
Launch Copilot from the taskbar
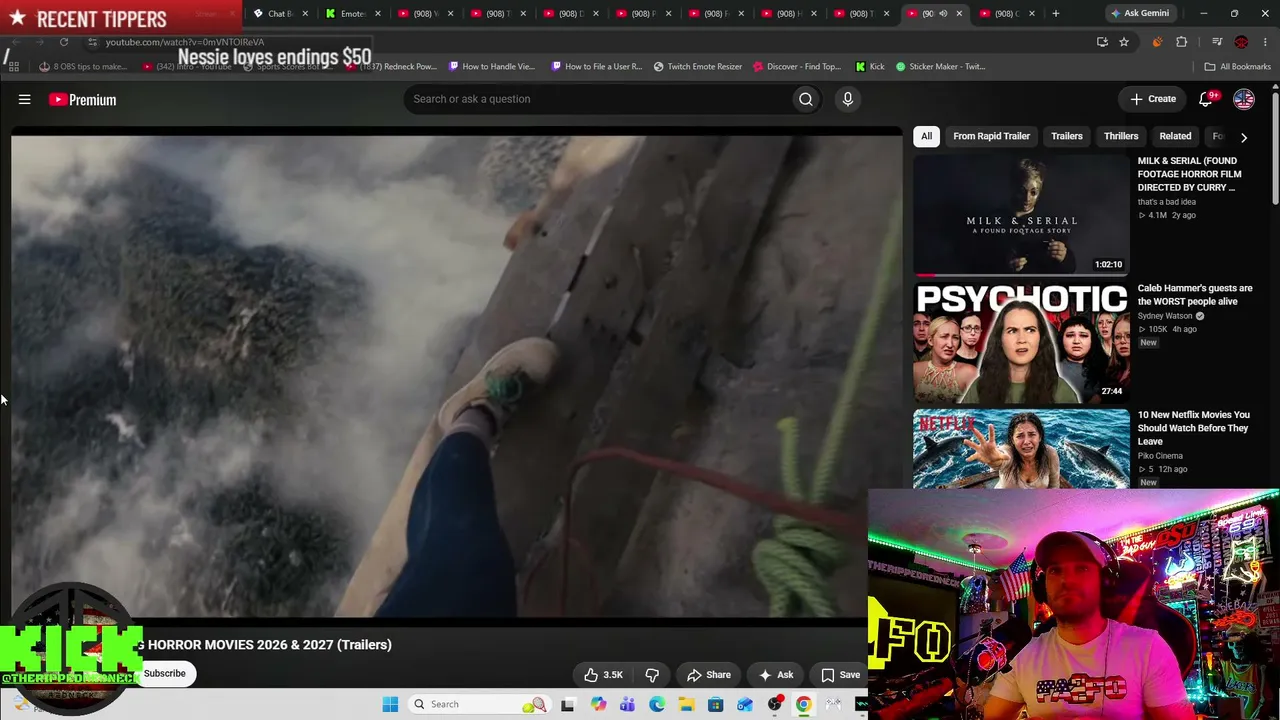(598, 704)
